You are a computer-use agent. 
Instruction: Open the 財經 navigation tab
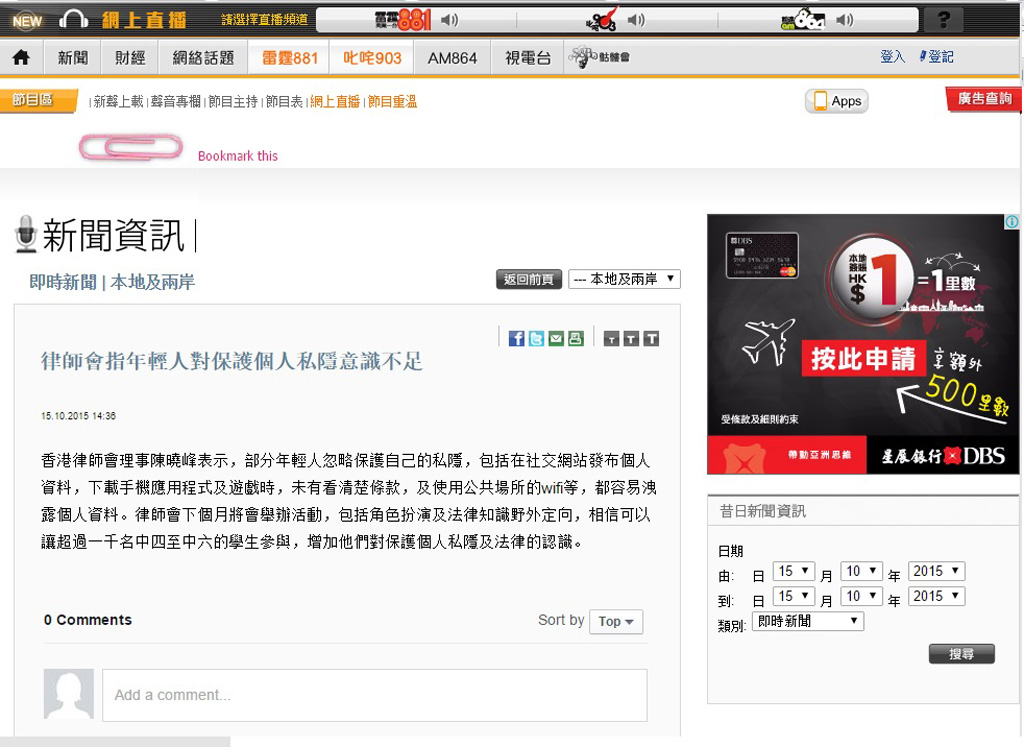[x=131, y=58]
